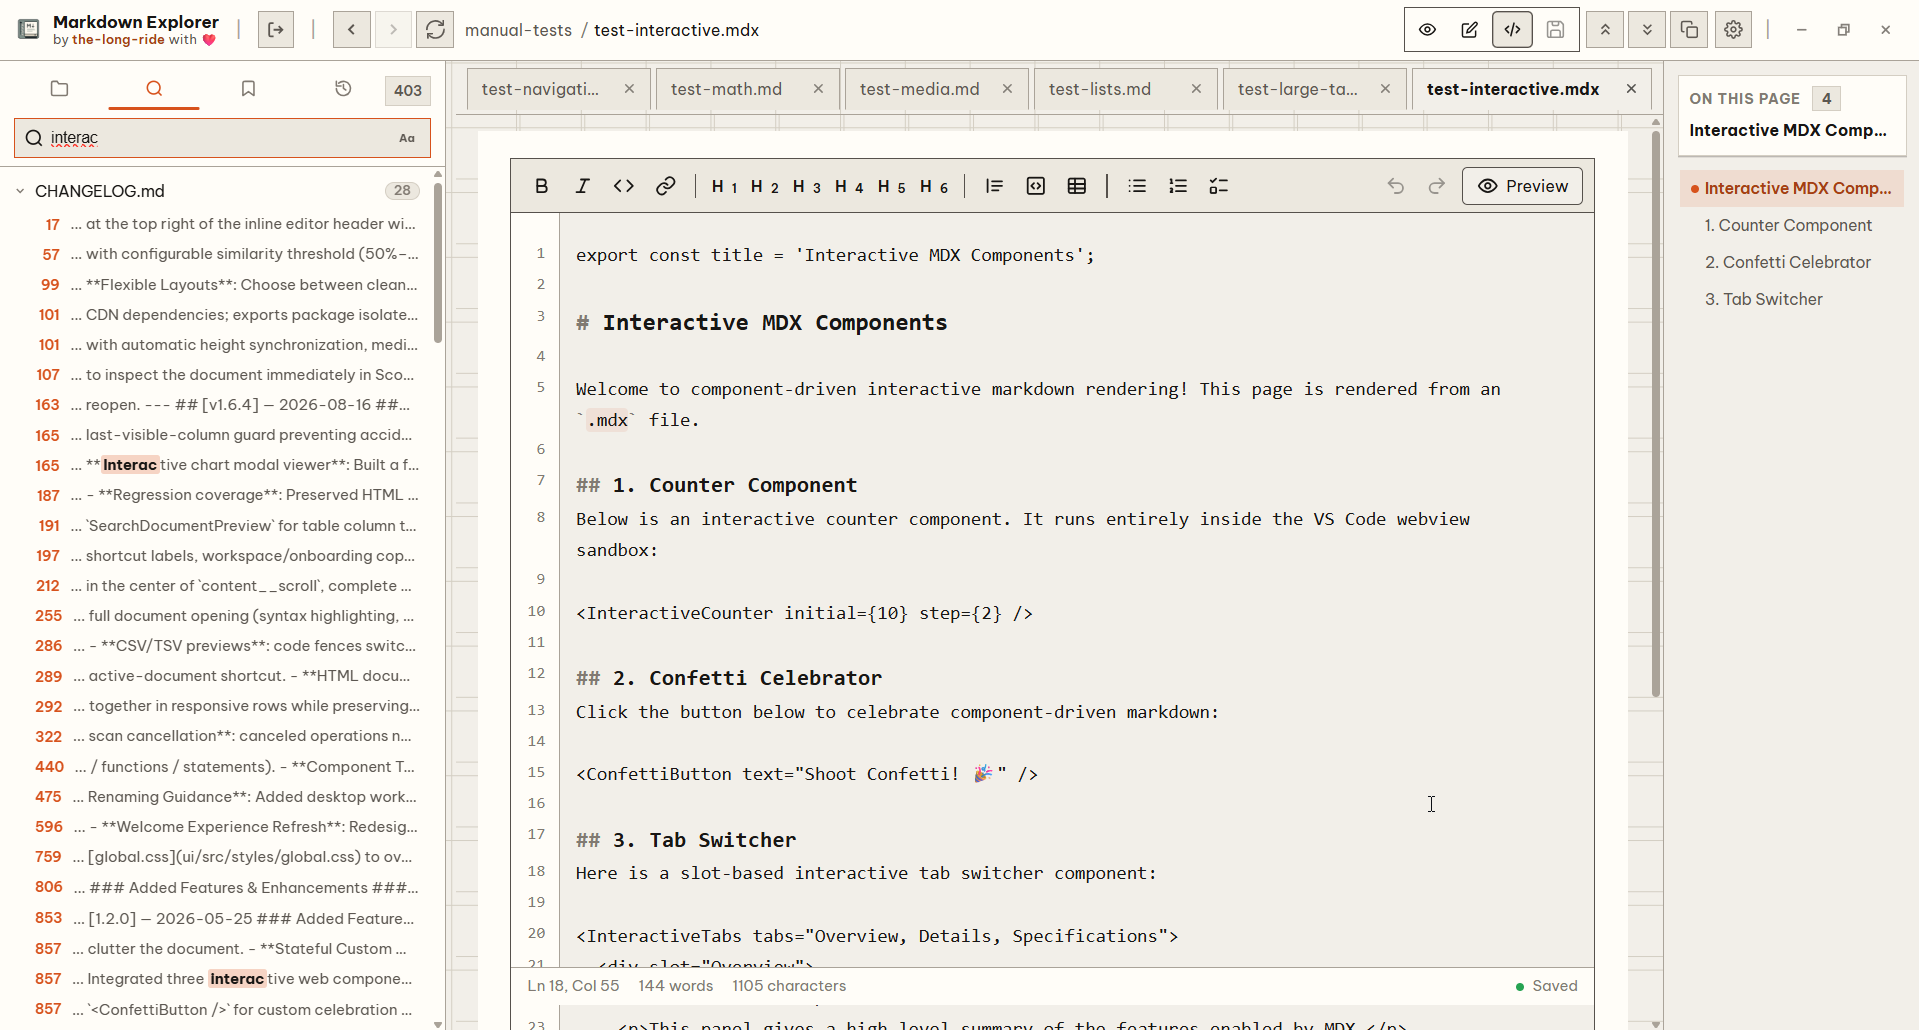Insert a hyperlink

pyautogui.click(x=665, y=186)
